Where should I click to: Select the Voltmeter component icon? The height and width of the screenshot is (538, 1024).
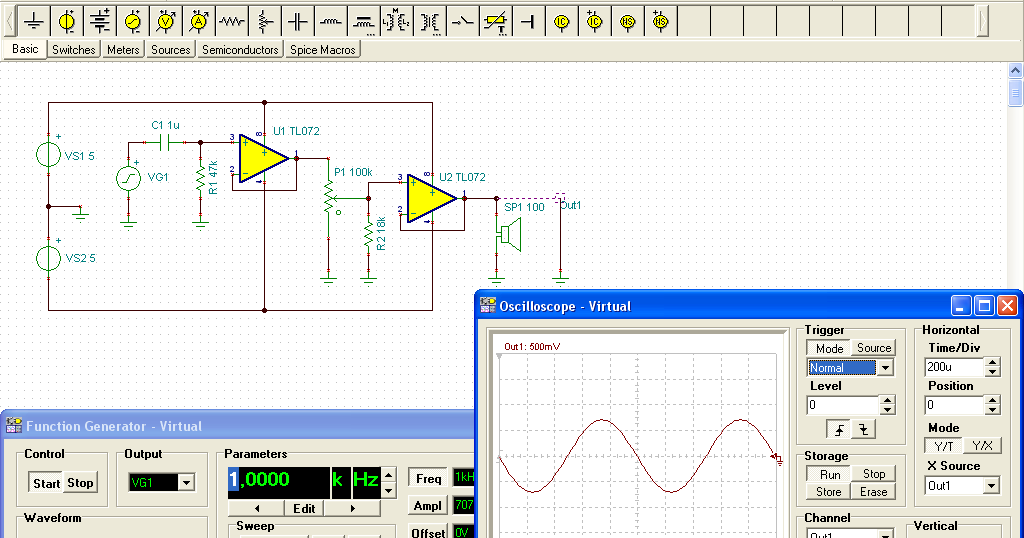166,21
